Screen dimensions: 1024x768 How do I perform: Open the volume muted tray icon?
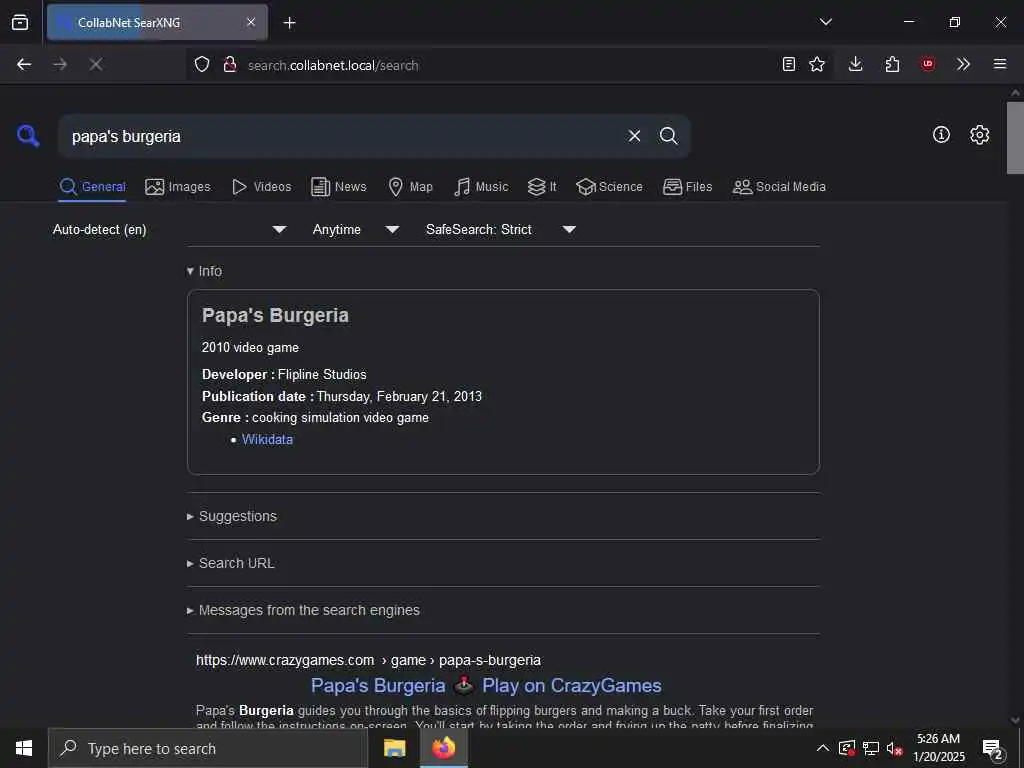894,748
